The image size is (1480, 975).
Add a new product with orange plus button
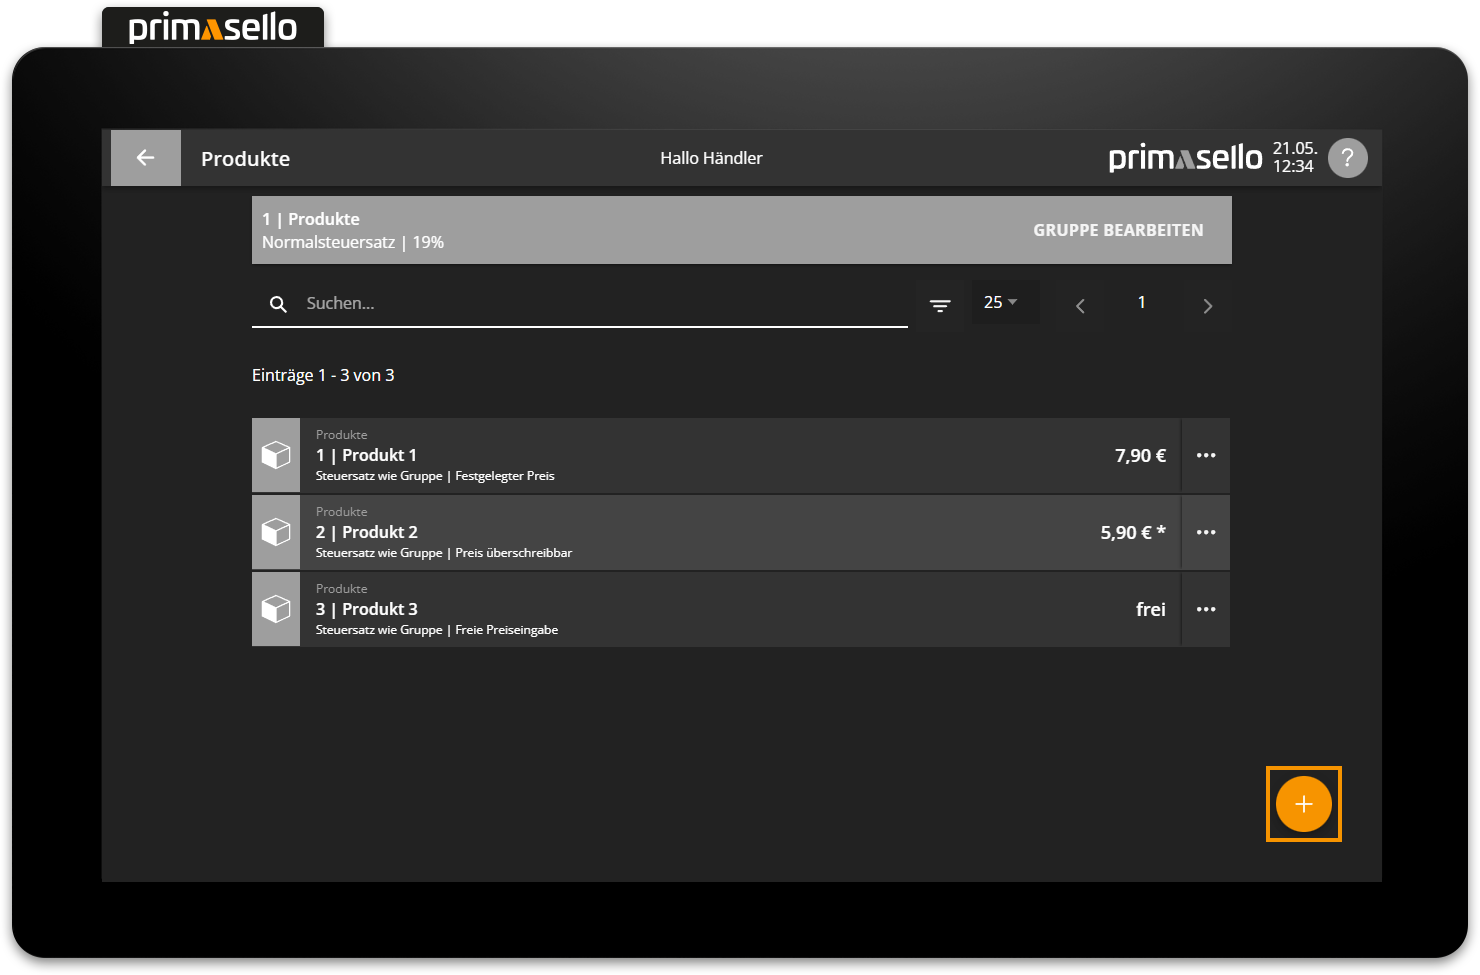pos(1303,804)
